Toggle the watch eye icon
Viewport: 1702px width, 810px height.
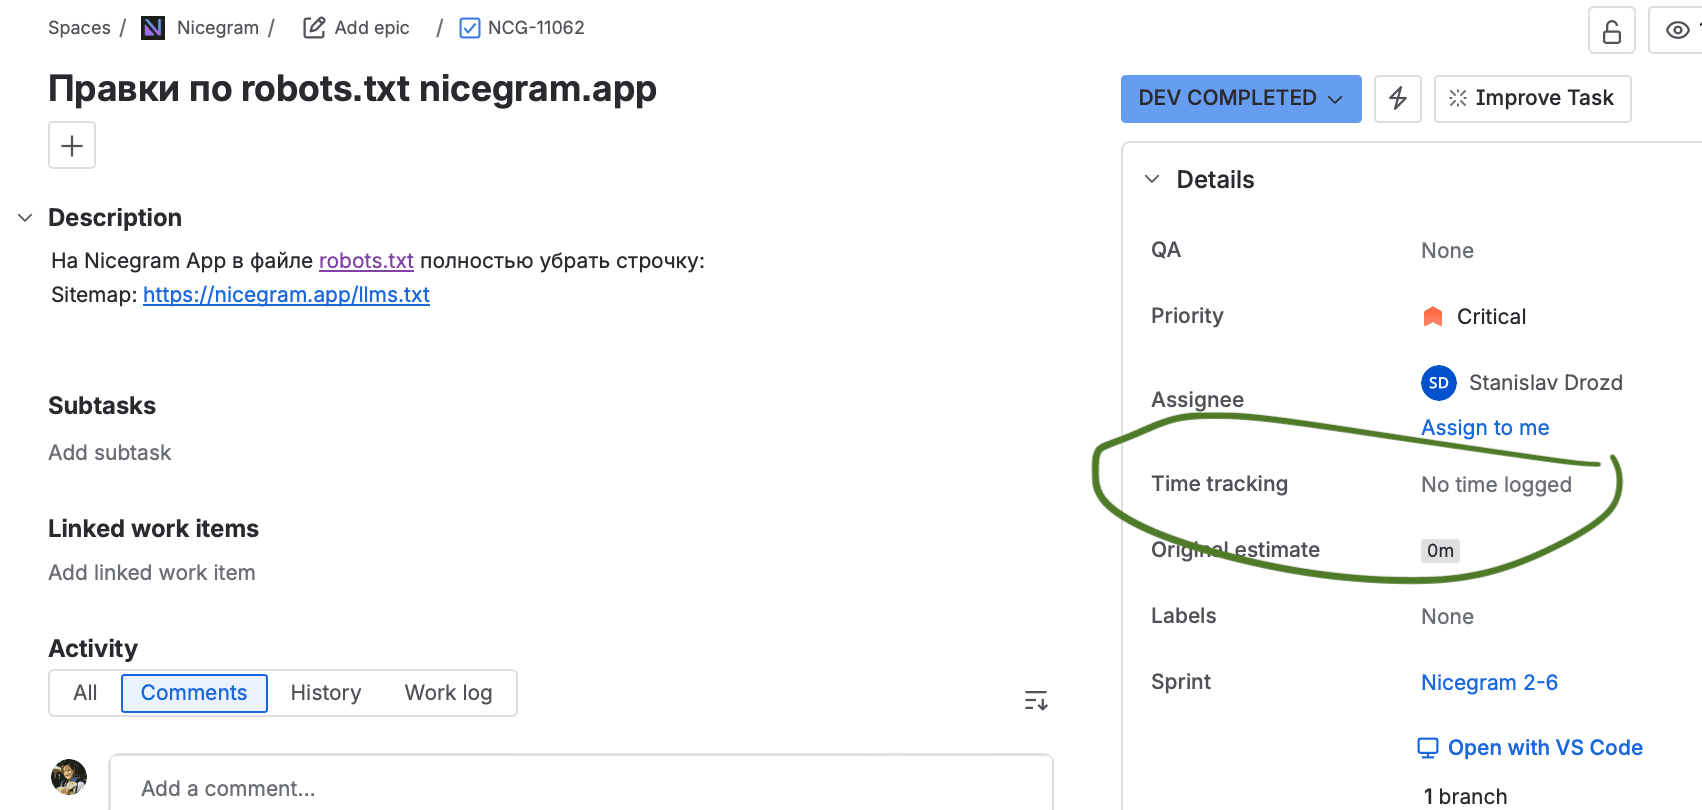click(x=1678, y=31)
